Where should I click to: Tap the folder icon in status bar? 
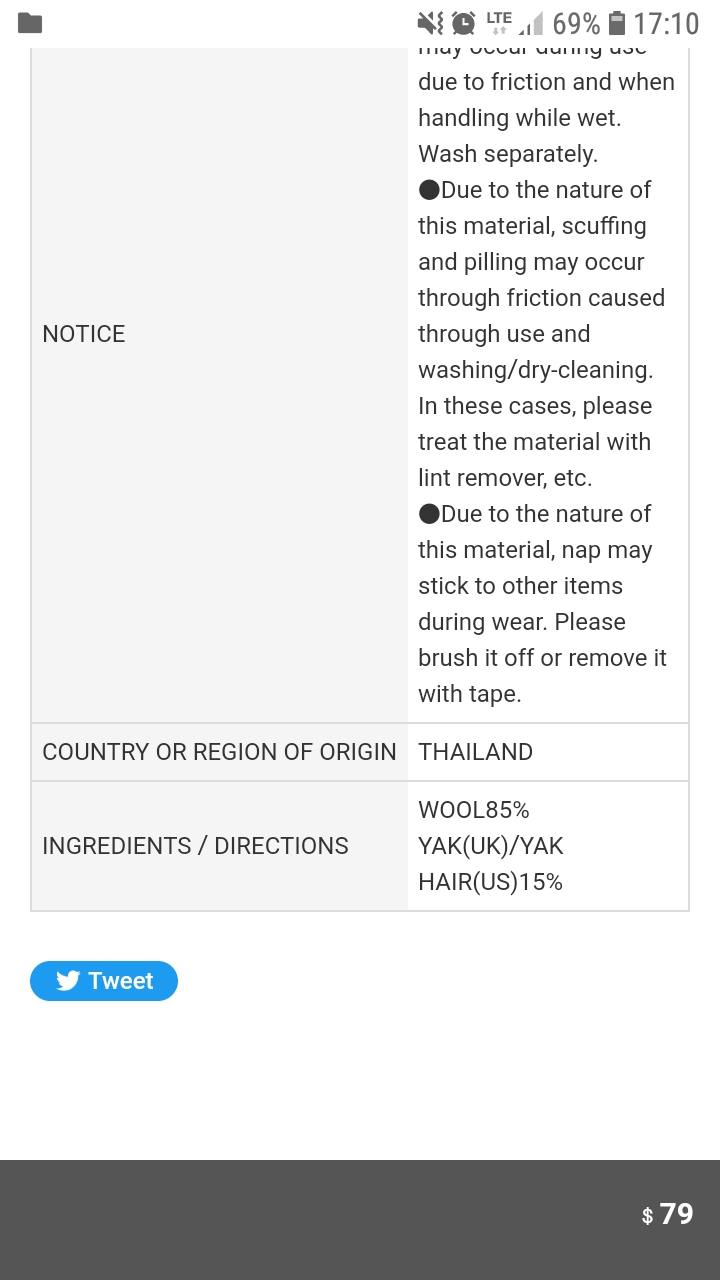click(x=30, y=23)
